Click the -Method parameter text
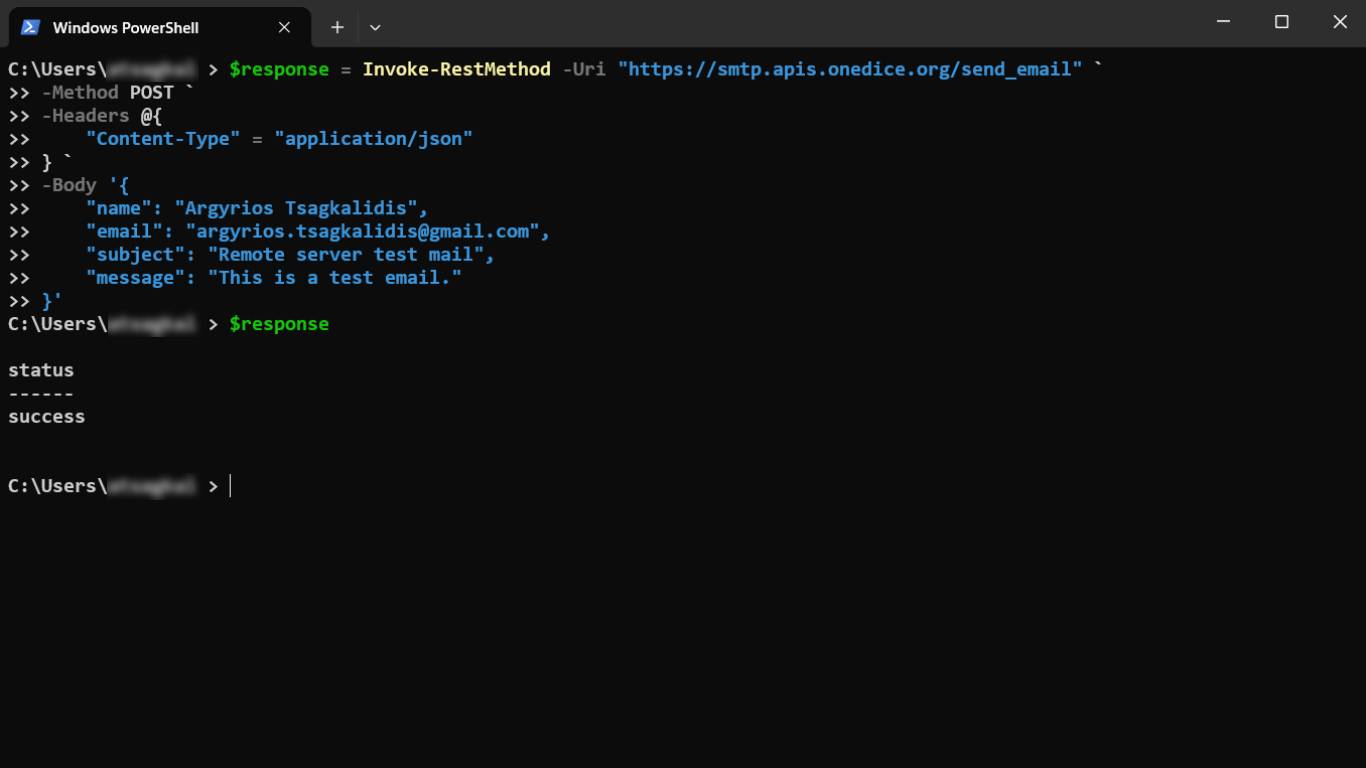This screenshot has width=1366, height=768. 79,92
